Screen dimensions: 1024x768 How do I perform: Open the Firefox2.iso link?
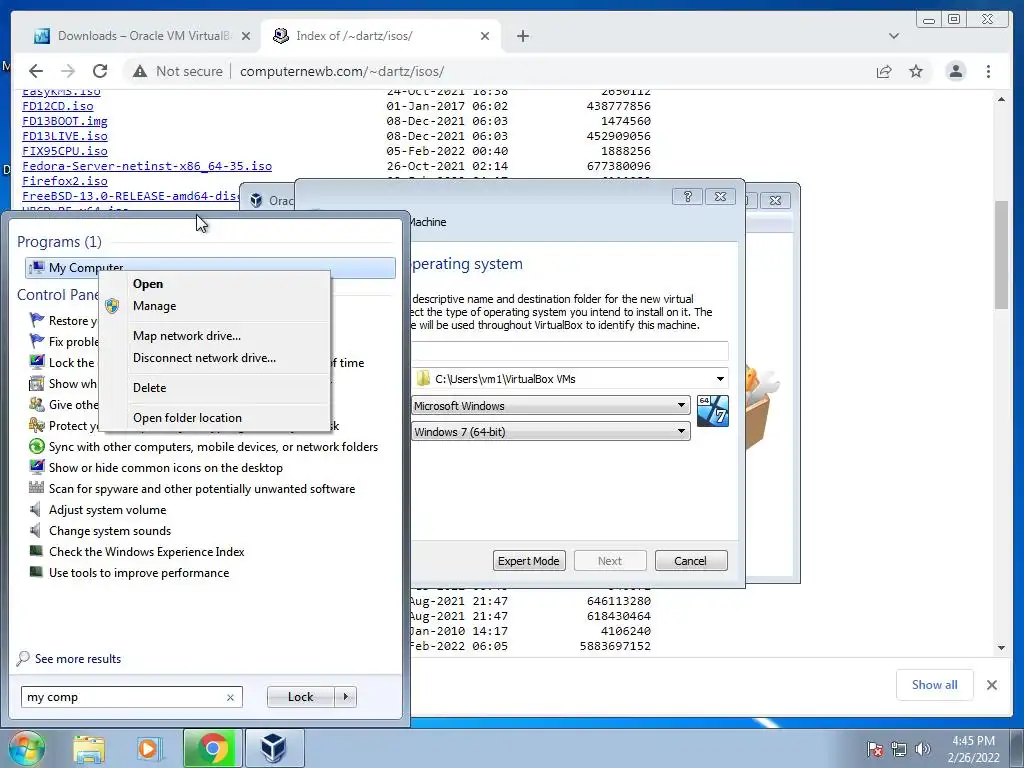[x=65, y=181]
